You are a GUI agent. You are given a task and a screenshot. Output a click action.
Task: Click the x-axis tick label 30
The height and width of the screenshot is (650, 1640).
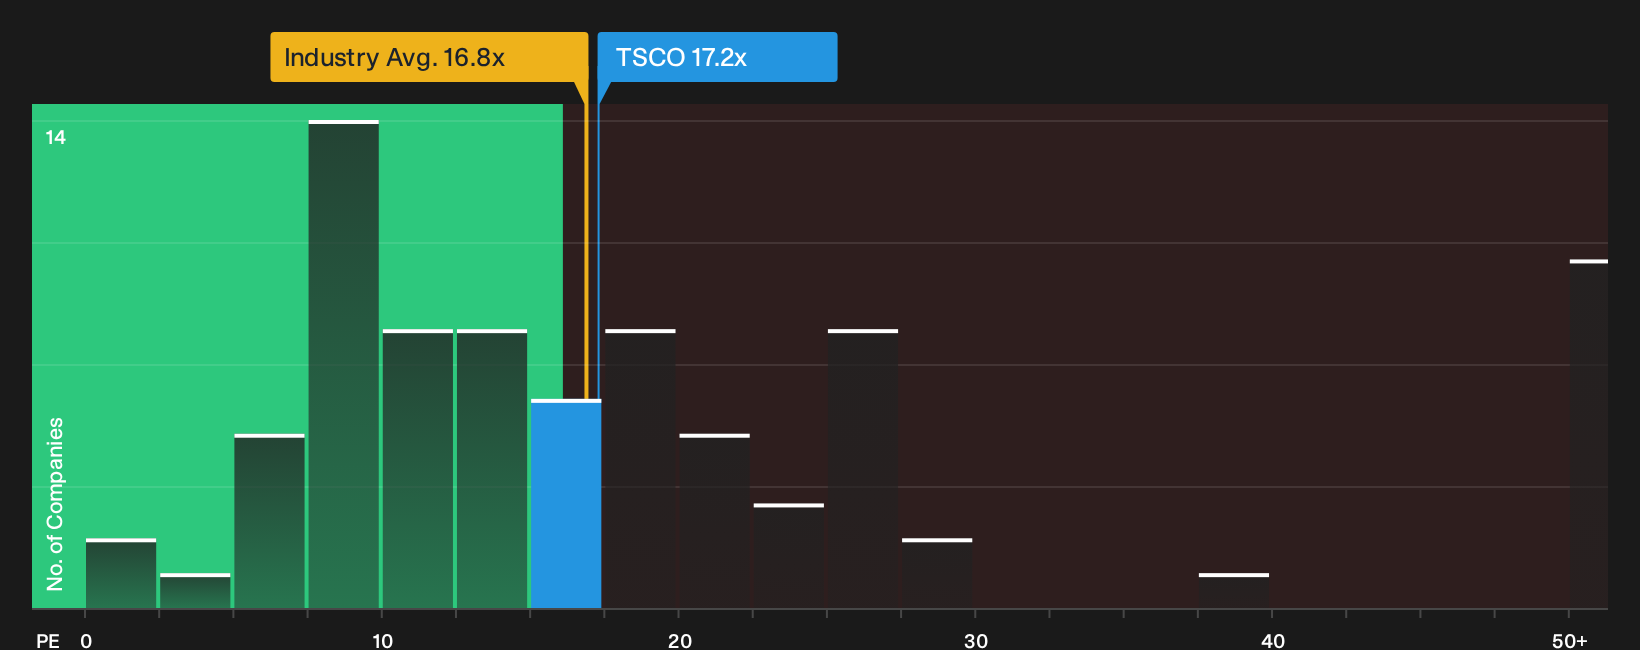click(976, 641)
